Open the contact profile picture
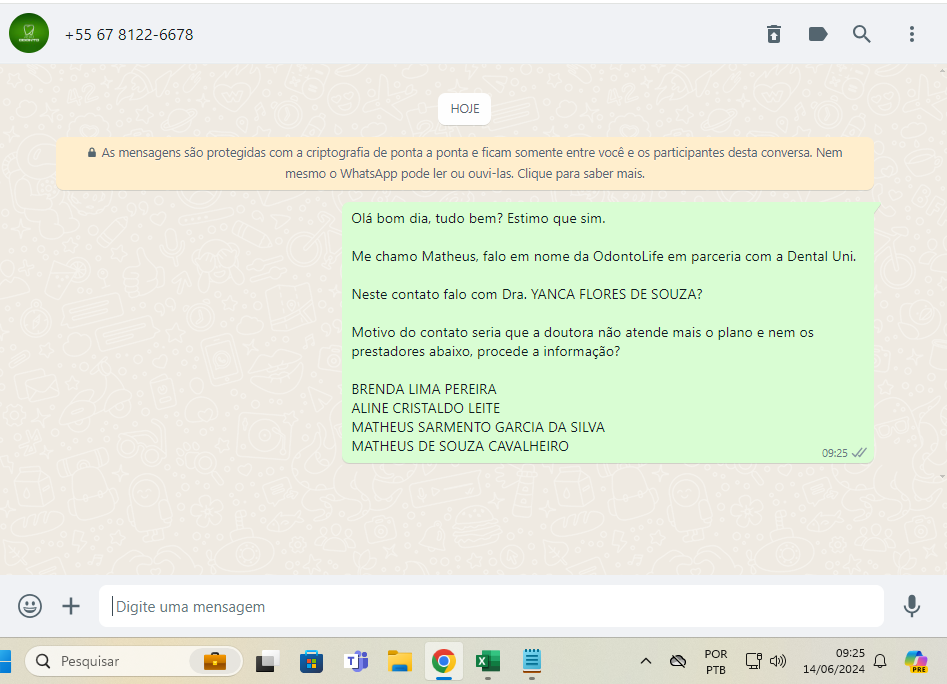Screen dimensions: 947x684 (x=29, y=33)
